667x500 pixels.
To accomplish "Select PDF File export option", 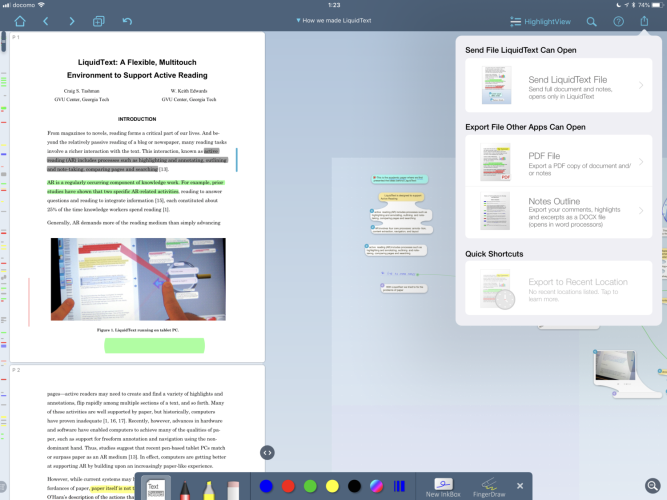I will click(559, 162).
